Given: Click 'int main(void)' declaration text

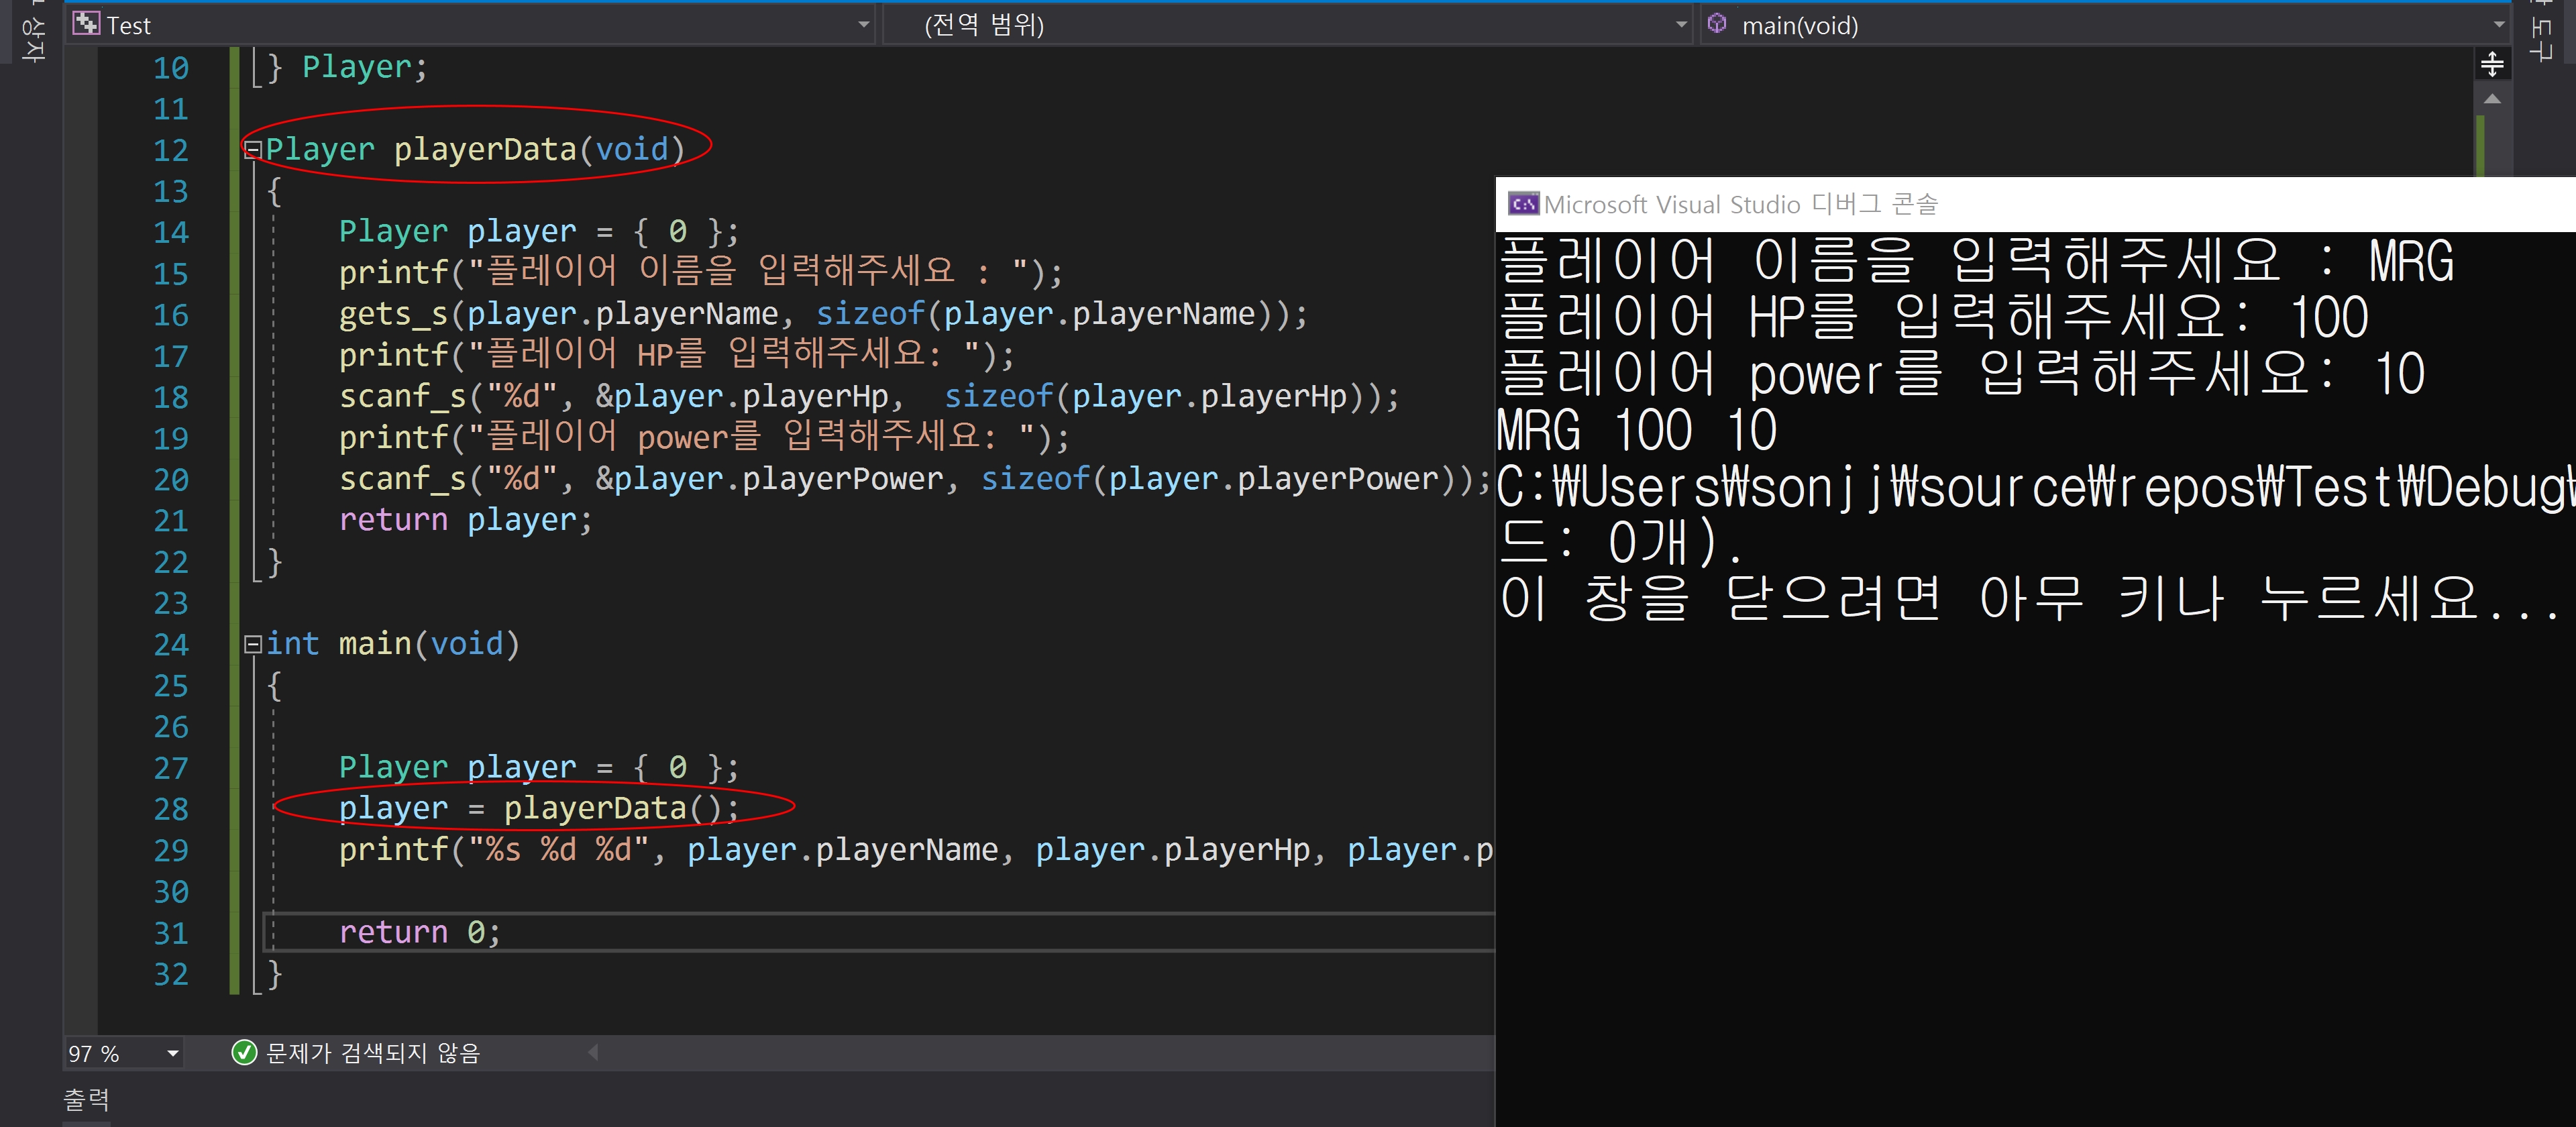Looking at the screenshot, I should [393, 644].
